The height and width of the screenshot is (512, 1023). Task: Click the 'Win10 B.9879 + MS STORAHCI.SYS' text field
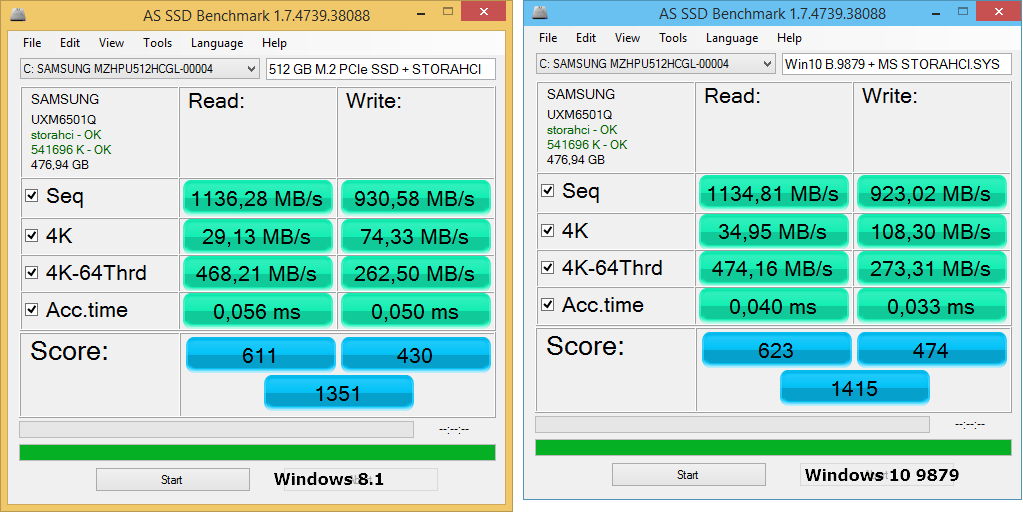pyautogui.click(x=897, y=64)
